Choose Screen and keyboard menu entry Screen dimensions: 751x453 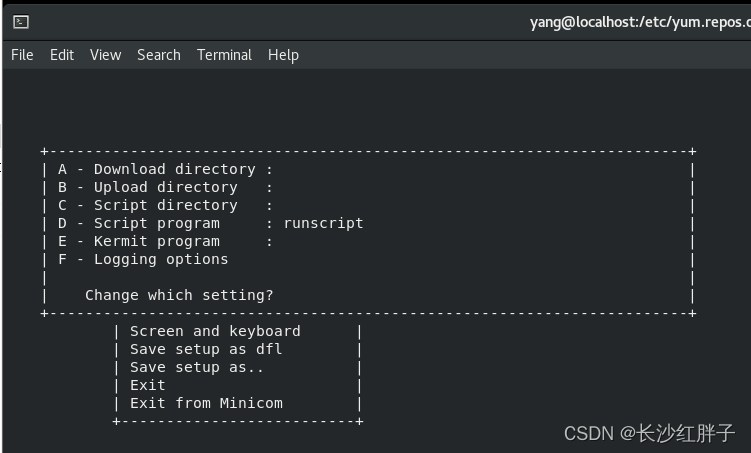(x=215, y=331)
